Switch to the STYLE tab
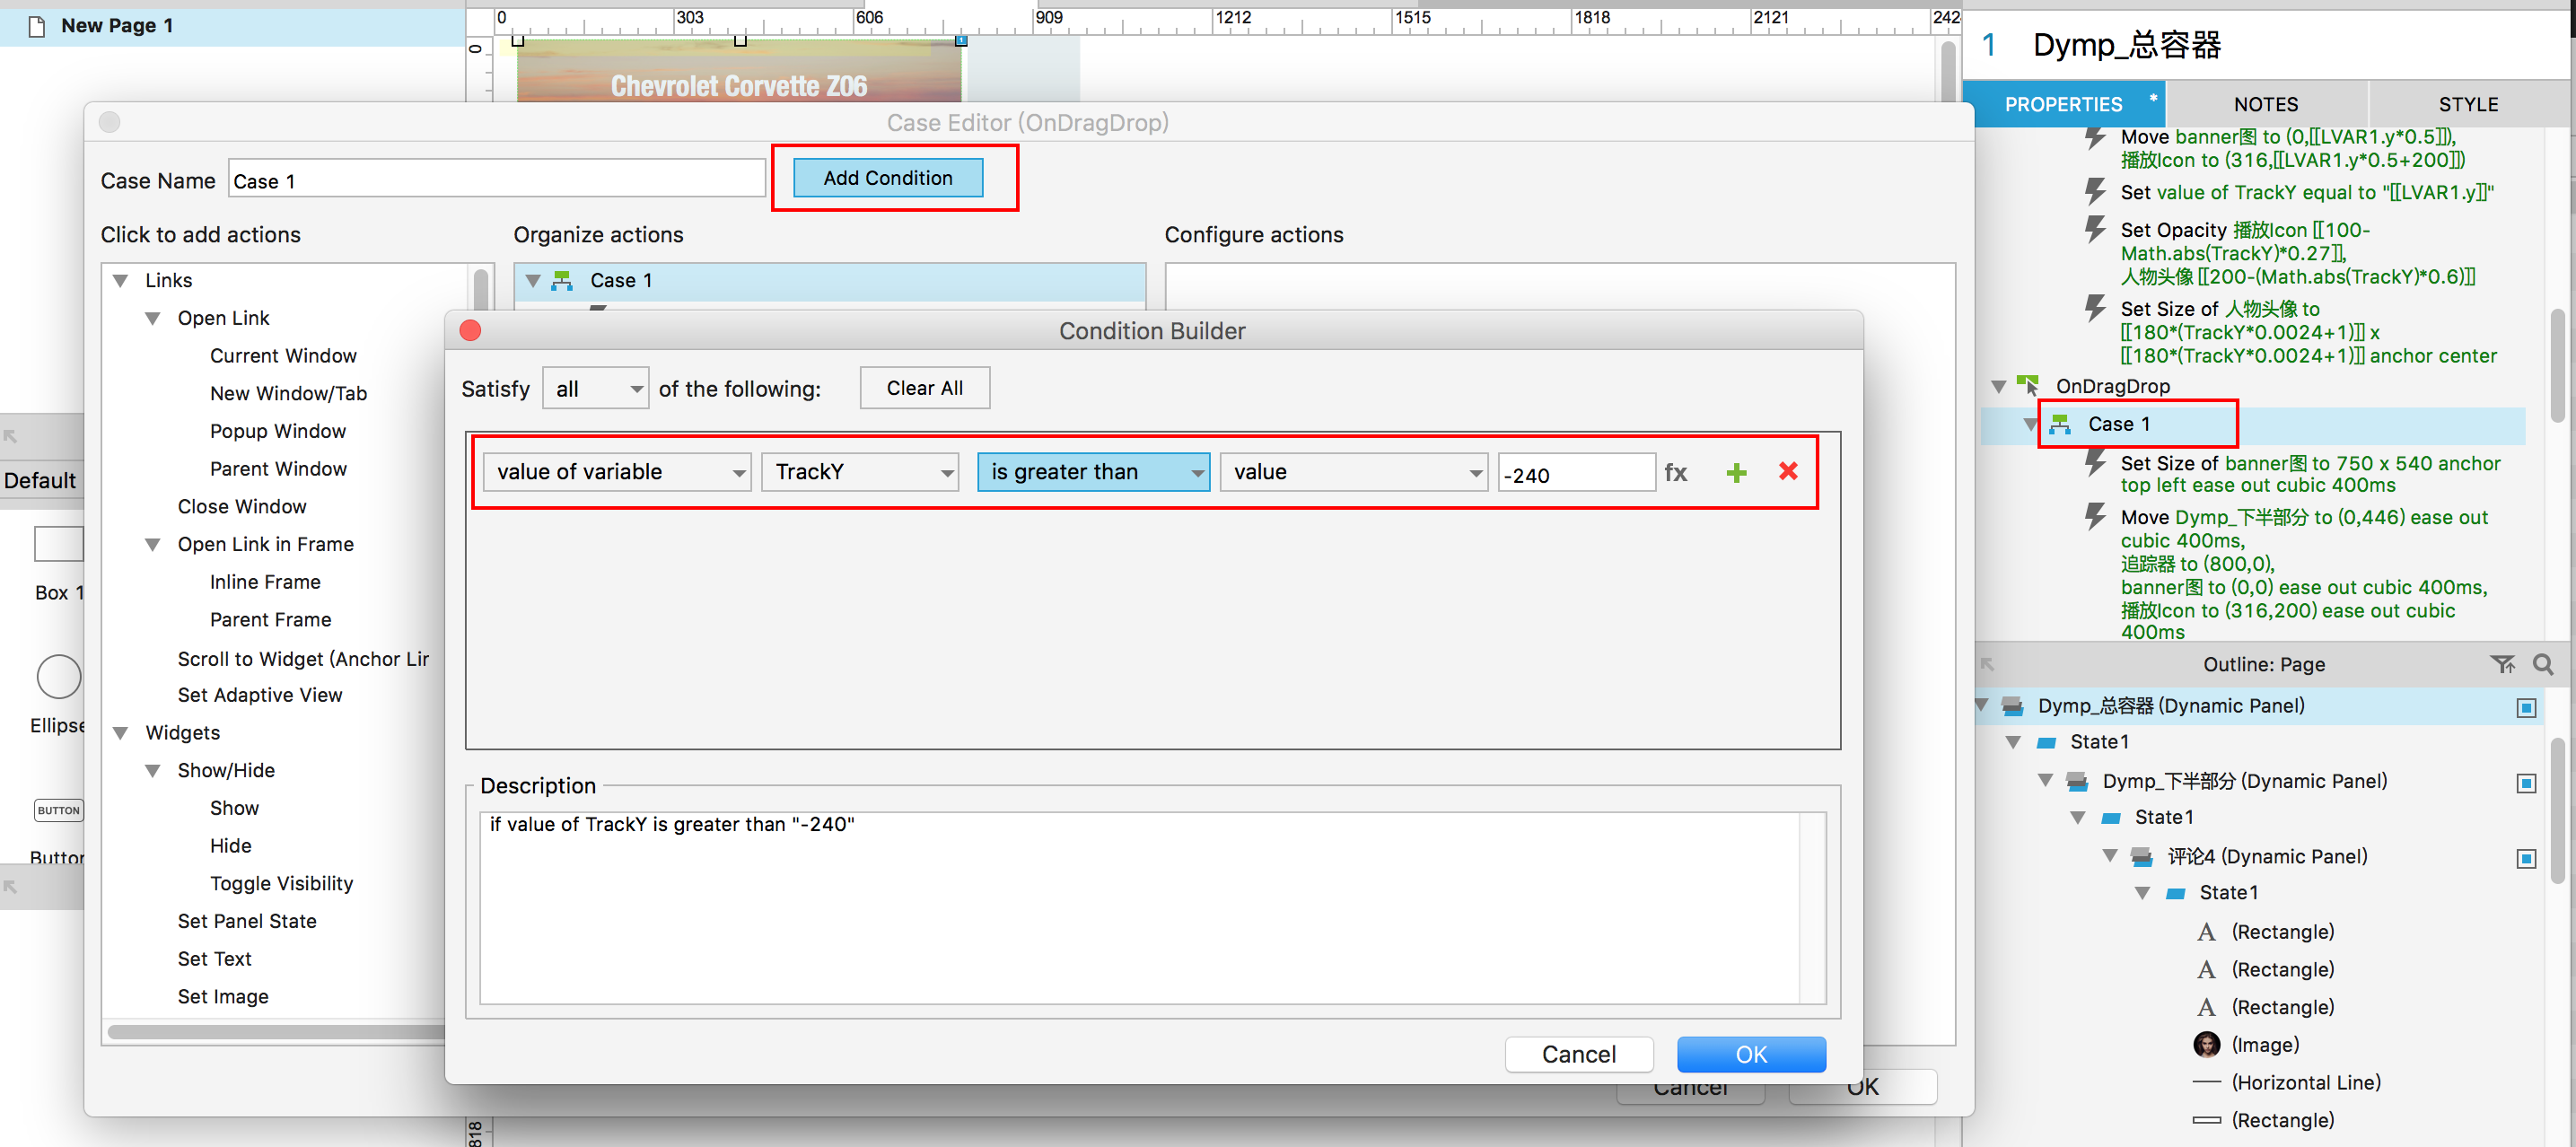 click(x=2467, y=104)
